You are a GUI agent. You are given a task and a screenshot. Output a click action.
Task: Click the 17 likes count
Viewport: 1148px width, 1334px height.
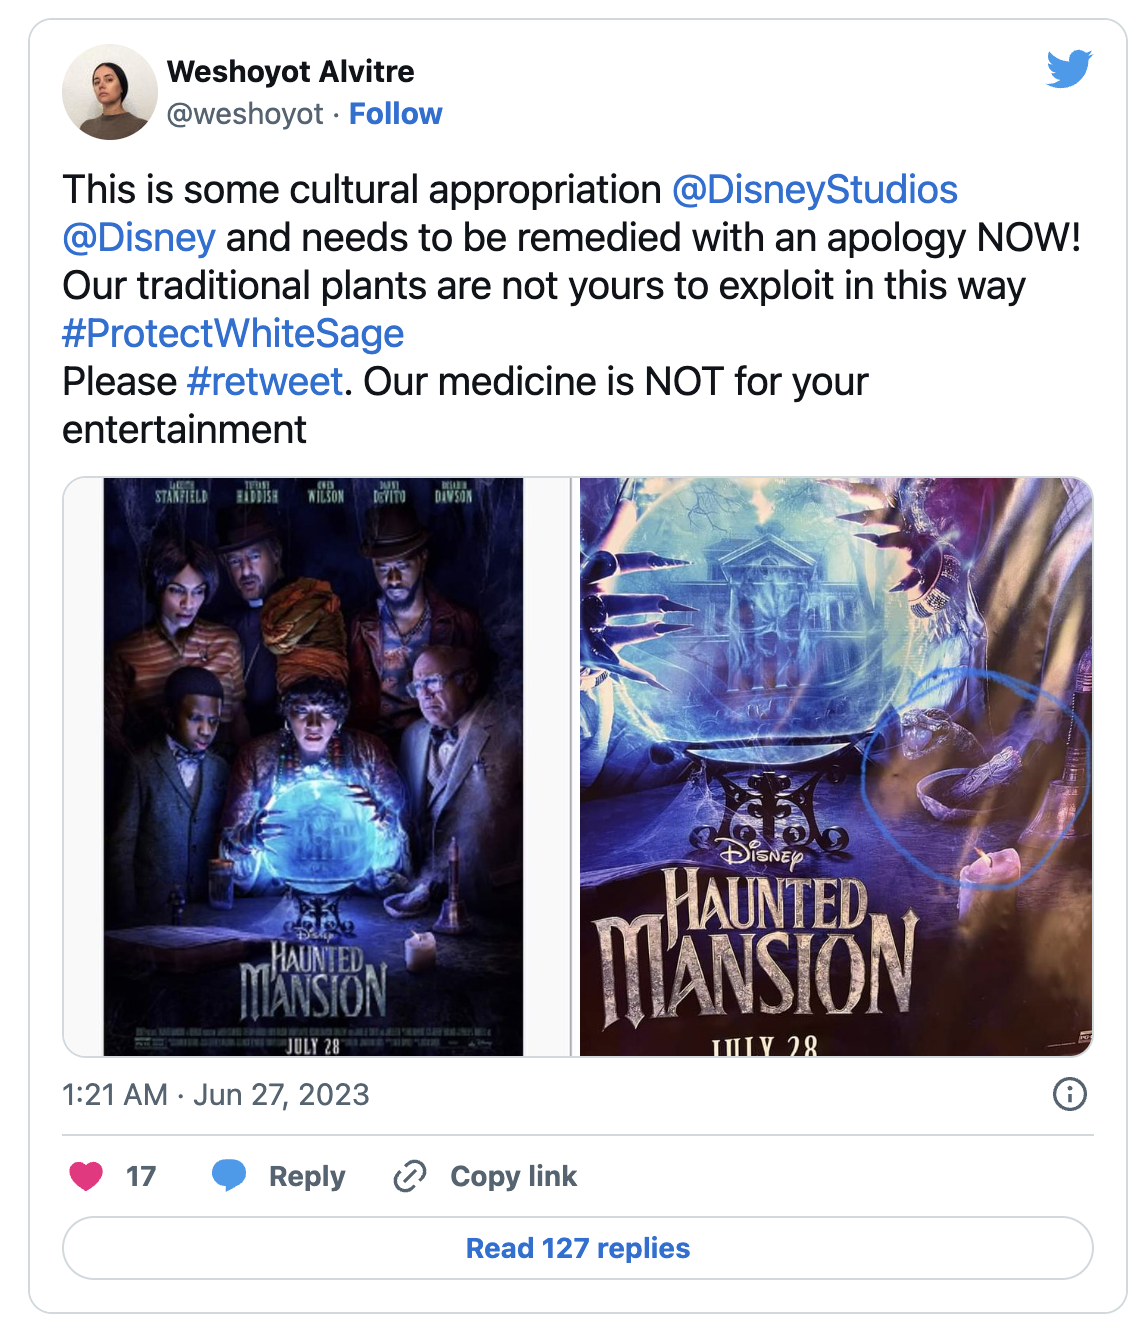(x=141, y=1176)
